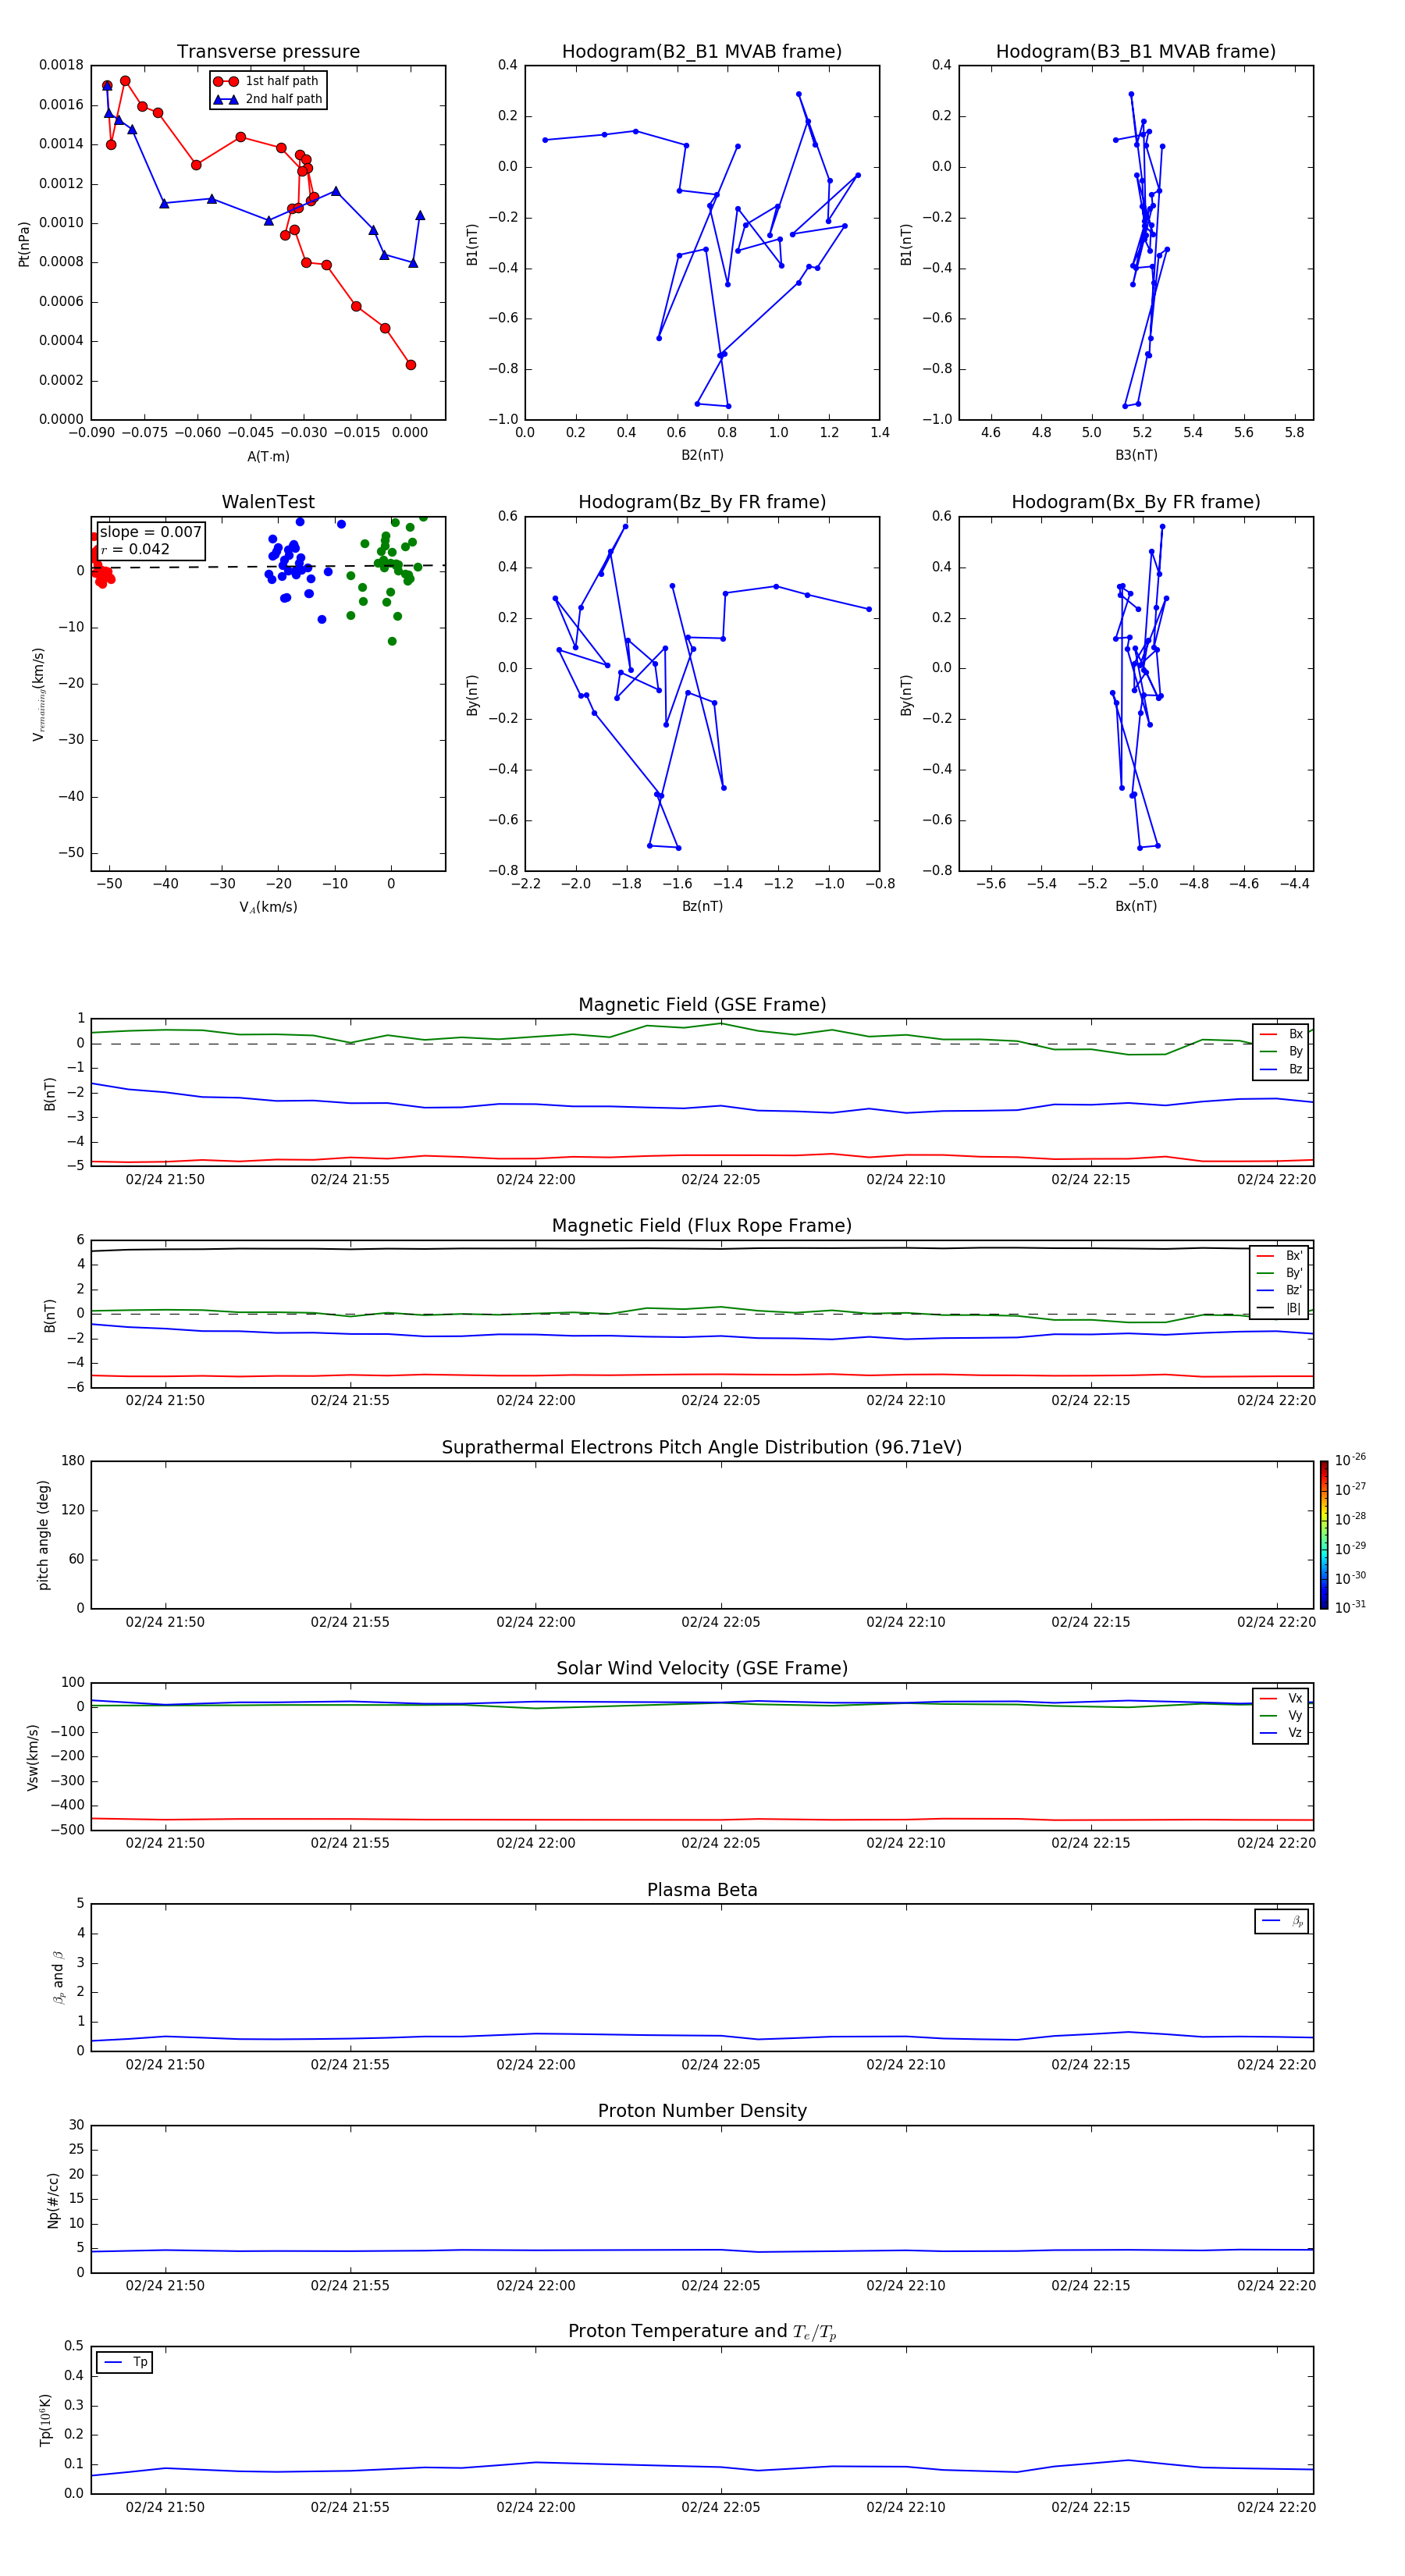Click the 'Solar Wind Velocity (GSE Frame)' title
The image size is (1405, 2576).
[702, 1669]
